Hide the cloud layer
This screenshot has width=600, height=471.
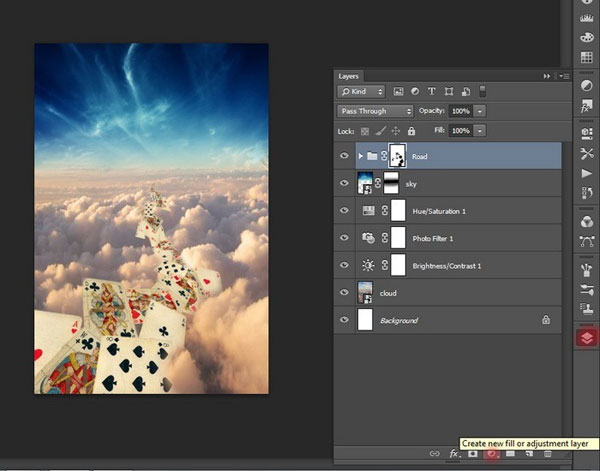(344, 292)
